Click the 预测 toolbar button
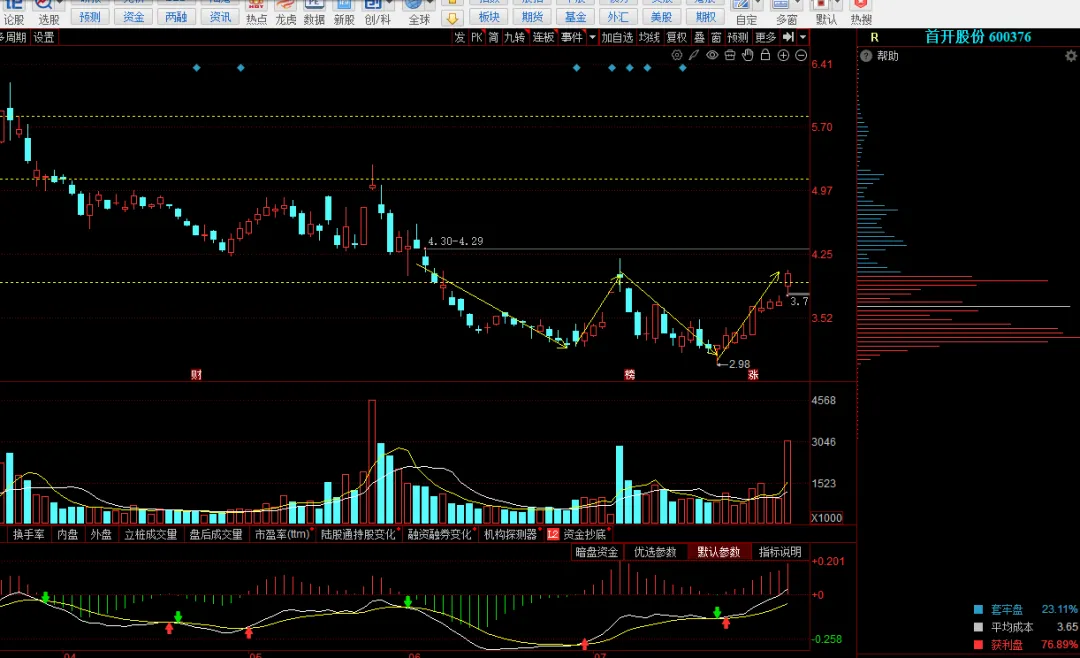The image size is (1080, 658). coord(90,17)
